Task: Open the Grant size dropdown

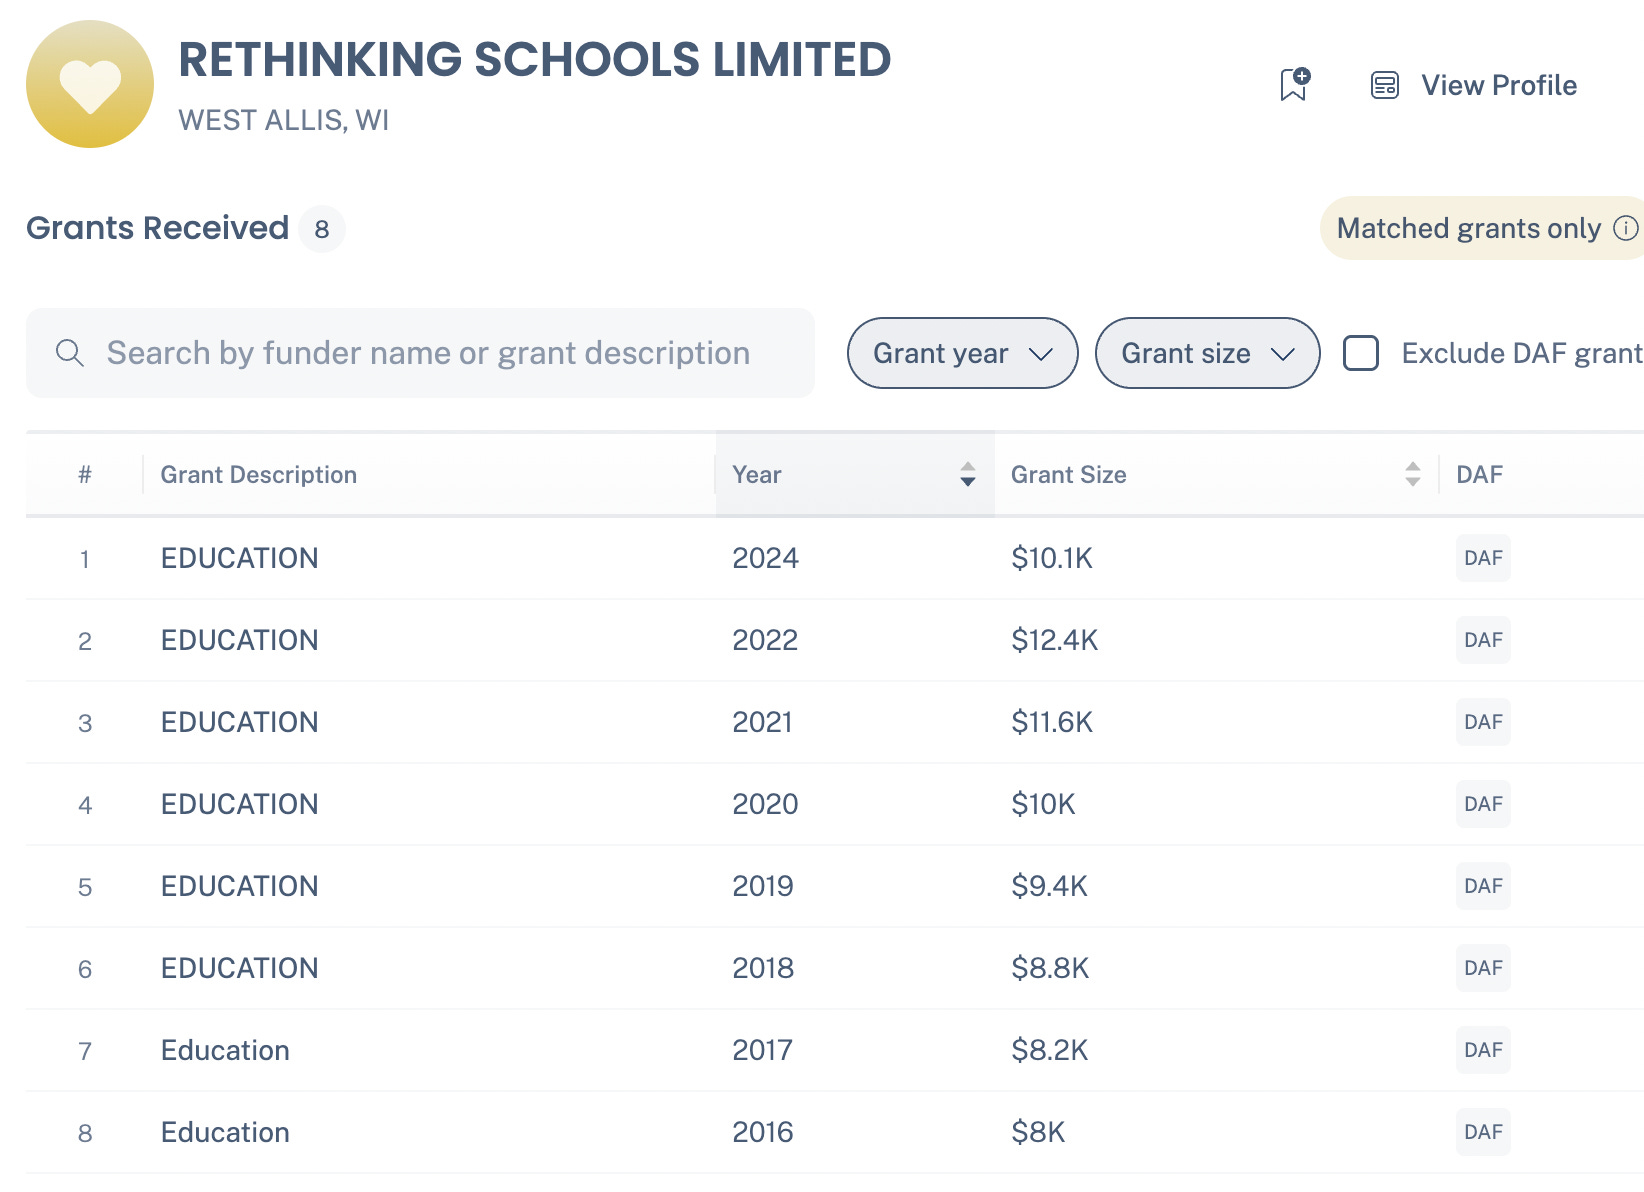Action: click(1207, 353)
